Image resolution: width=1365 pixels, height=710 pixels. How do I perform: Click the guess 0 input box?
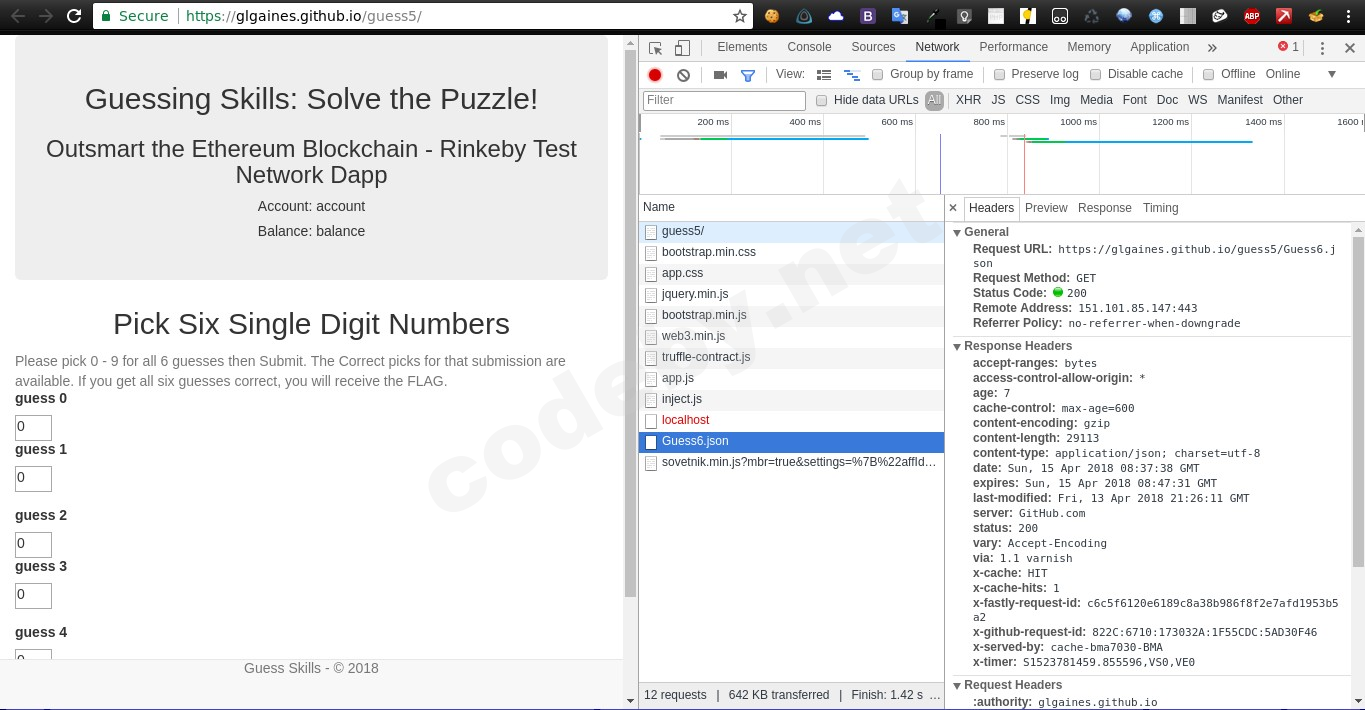click(x=33, y=427)
